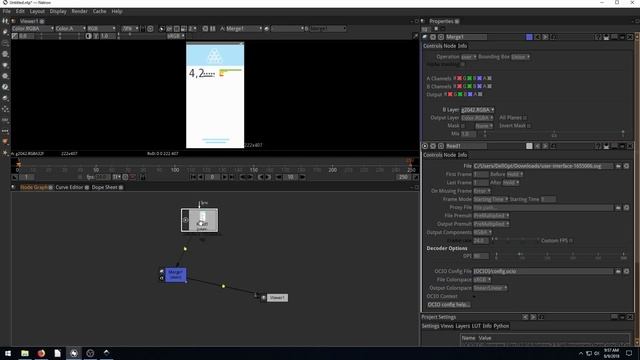Viewport: 640px width, 360px height.
Task: Enable the All Planes checkbox
Action: (525, 118)
